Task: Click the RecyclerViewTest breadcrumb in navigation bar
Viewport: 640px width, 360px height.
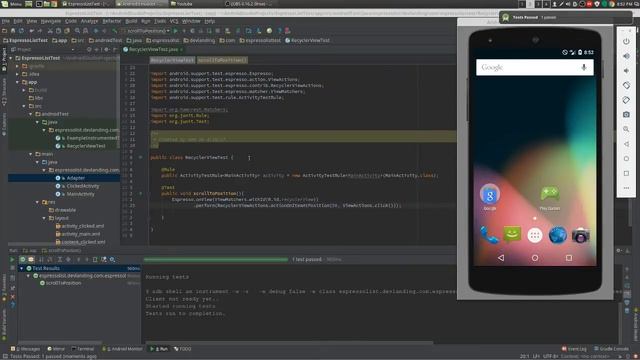Action: click(307, 40)
